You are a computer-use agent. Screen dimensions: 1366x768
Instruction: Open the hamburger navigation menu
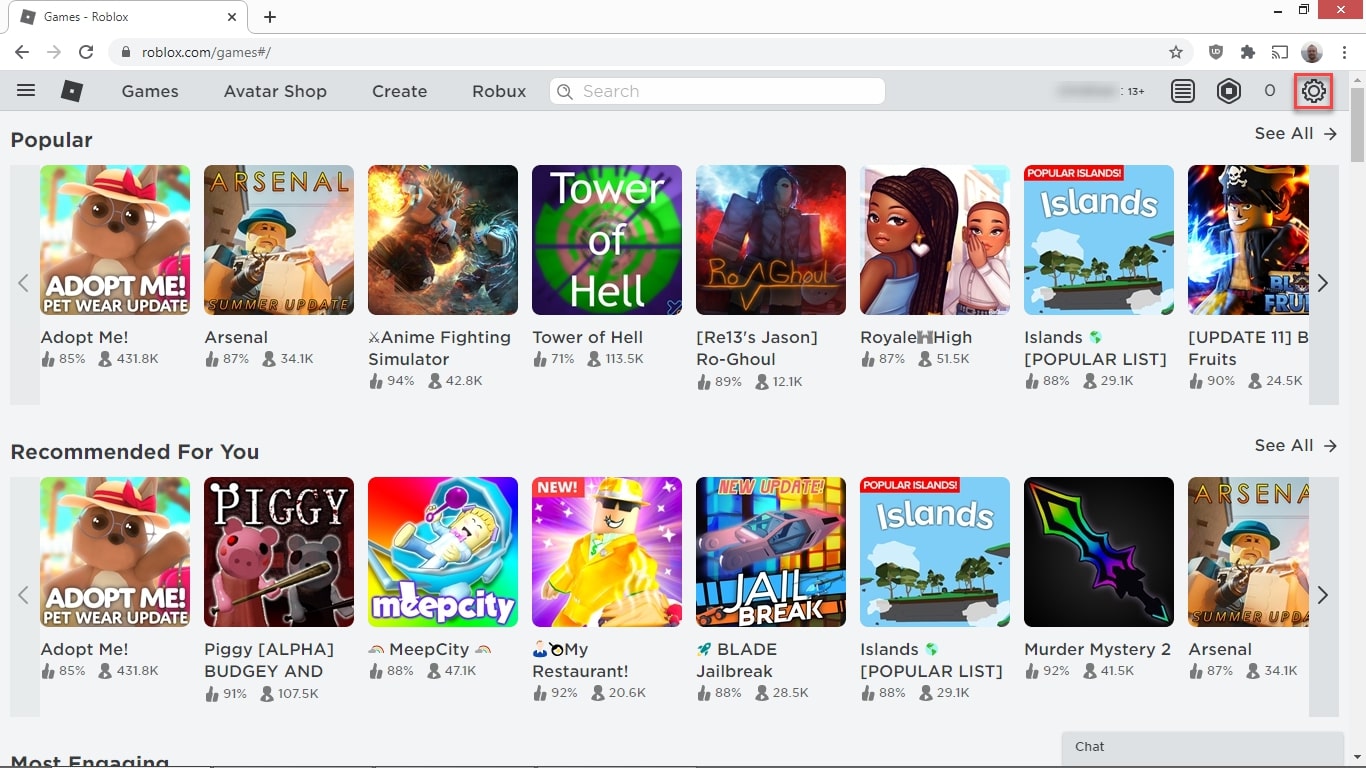click(x=26, y=91)
